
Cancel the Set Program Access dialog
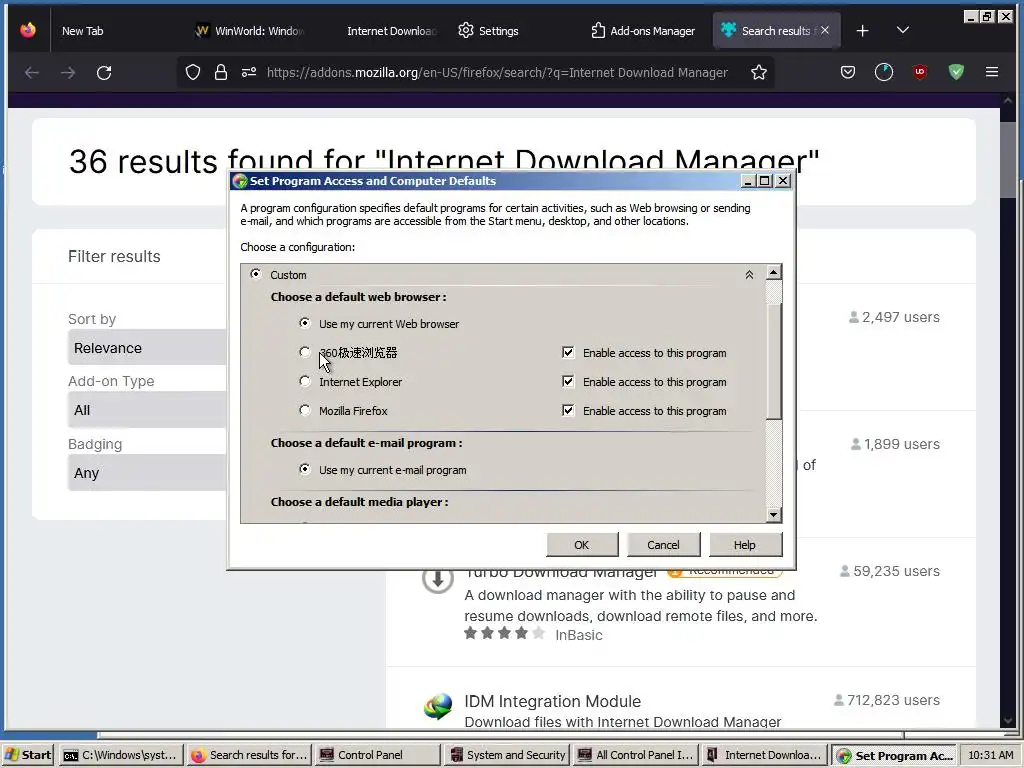click(x=663, y=545)
